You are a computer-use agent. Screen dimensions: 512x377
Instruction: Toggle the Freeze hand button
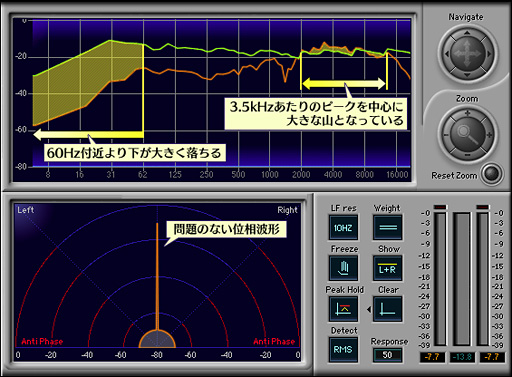343,268
